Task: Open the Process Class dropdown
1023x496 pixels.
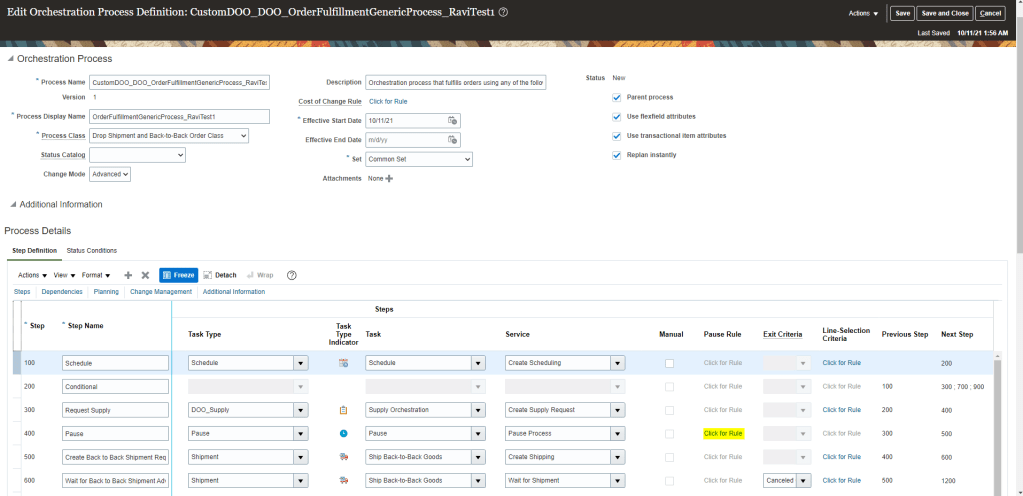Action: point(243,136)
